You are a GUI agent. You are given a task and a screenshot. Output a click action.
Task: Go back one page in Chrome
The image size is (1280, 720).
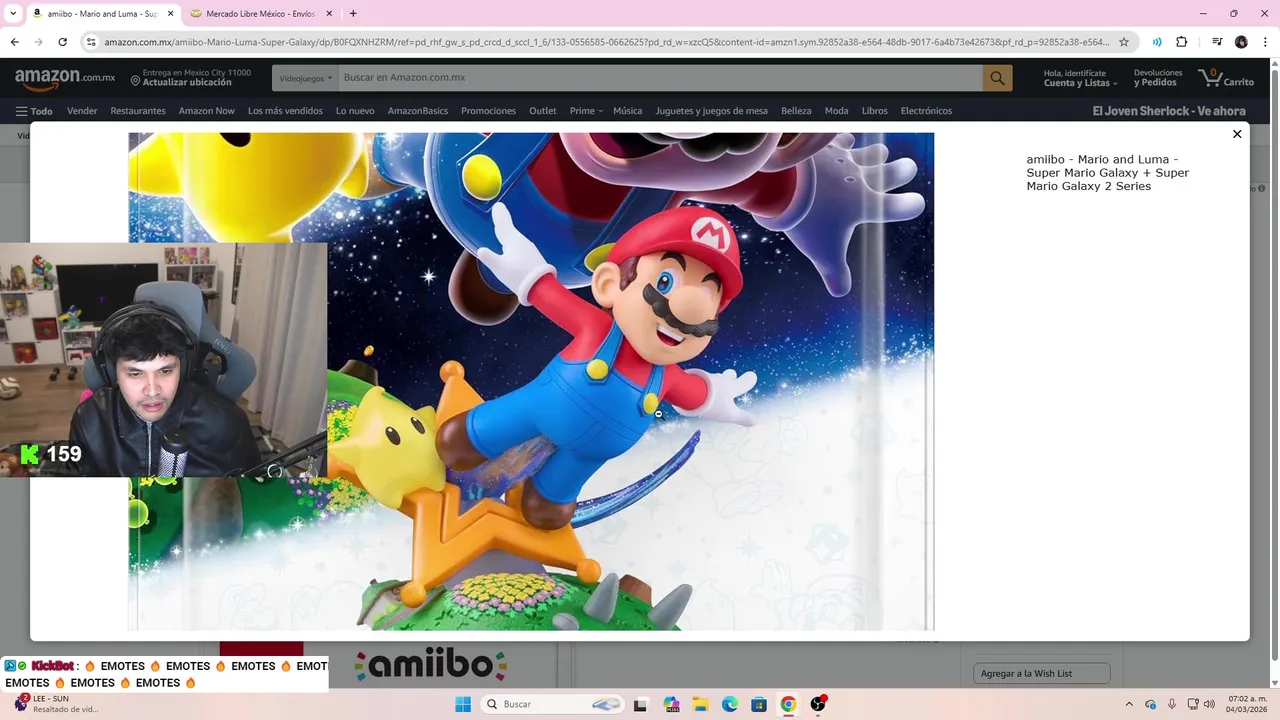[x=15, y=42]
